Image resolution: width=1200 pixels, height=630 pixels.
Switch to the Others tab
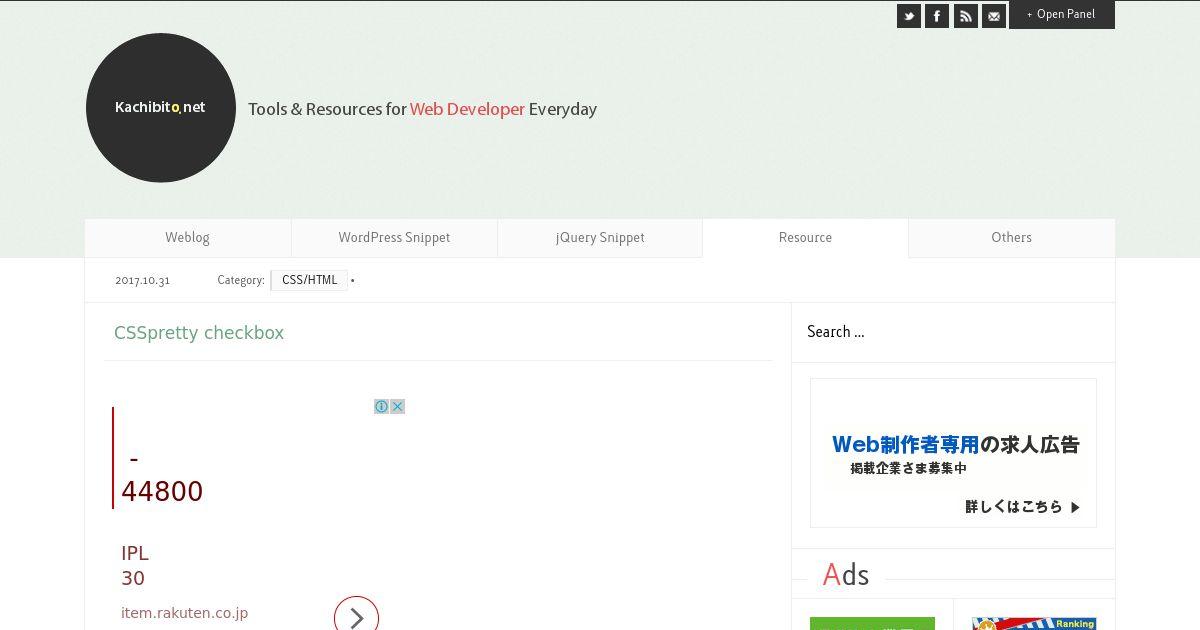coord(1011,238)
